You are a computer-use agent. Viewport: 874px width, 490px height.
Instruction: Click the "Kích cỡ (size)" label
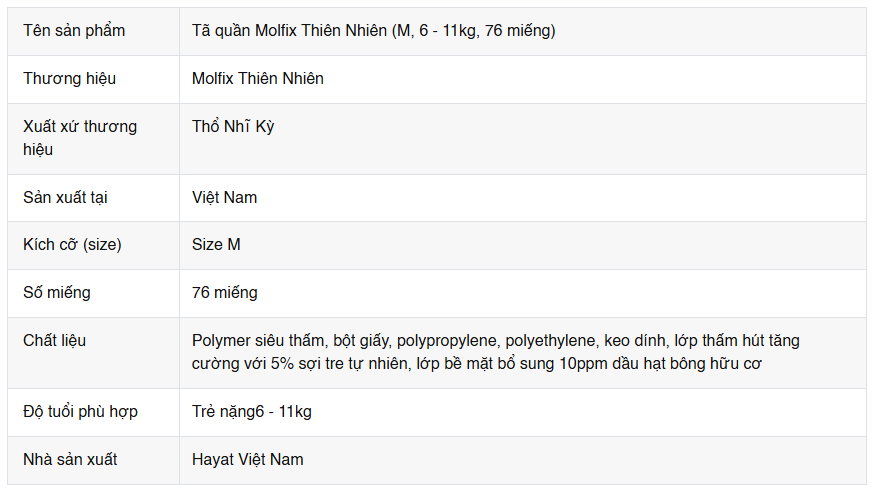[x=72, y=245]
